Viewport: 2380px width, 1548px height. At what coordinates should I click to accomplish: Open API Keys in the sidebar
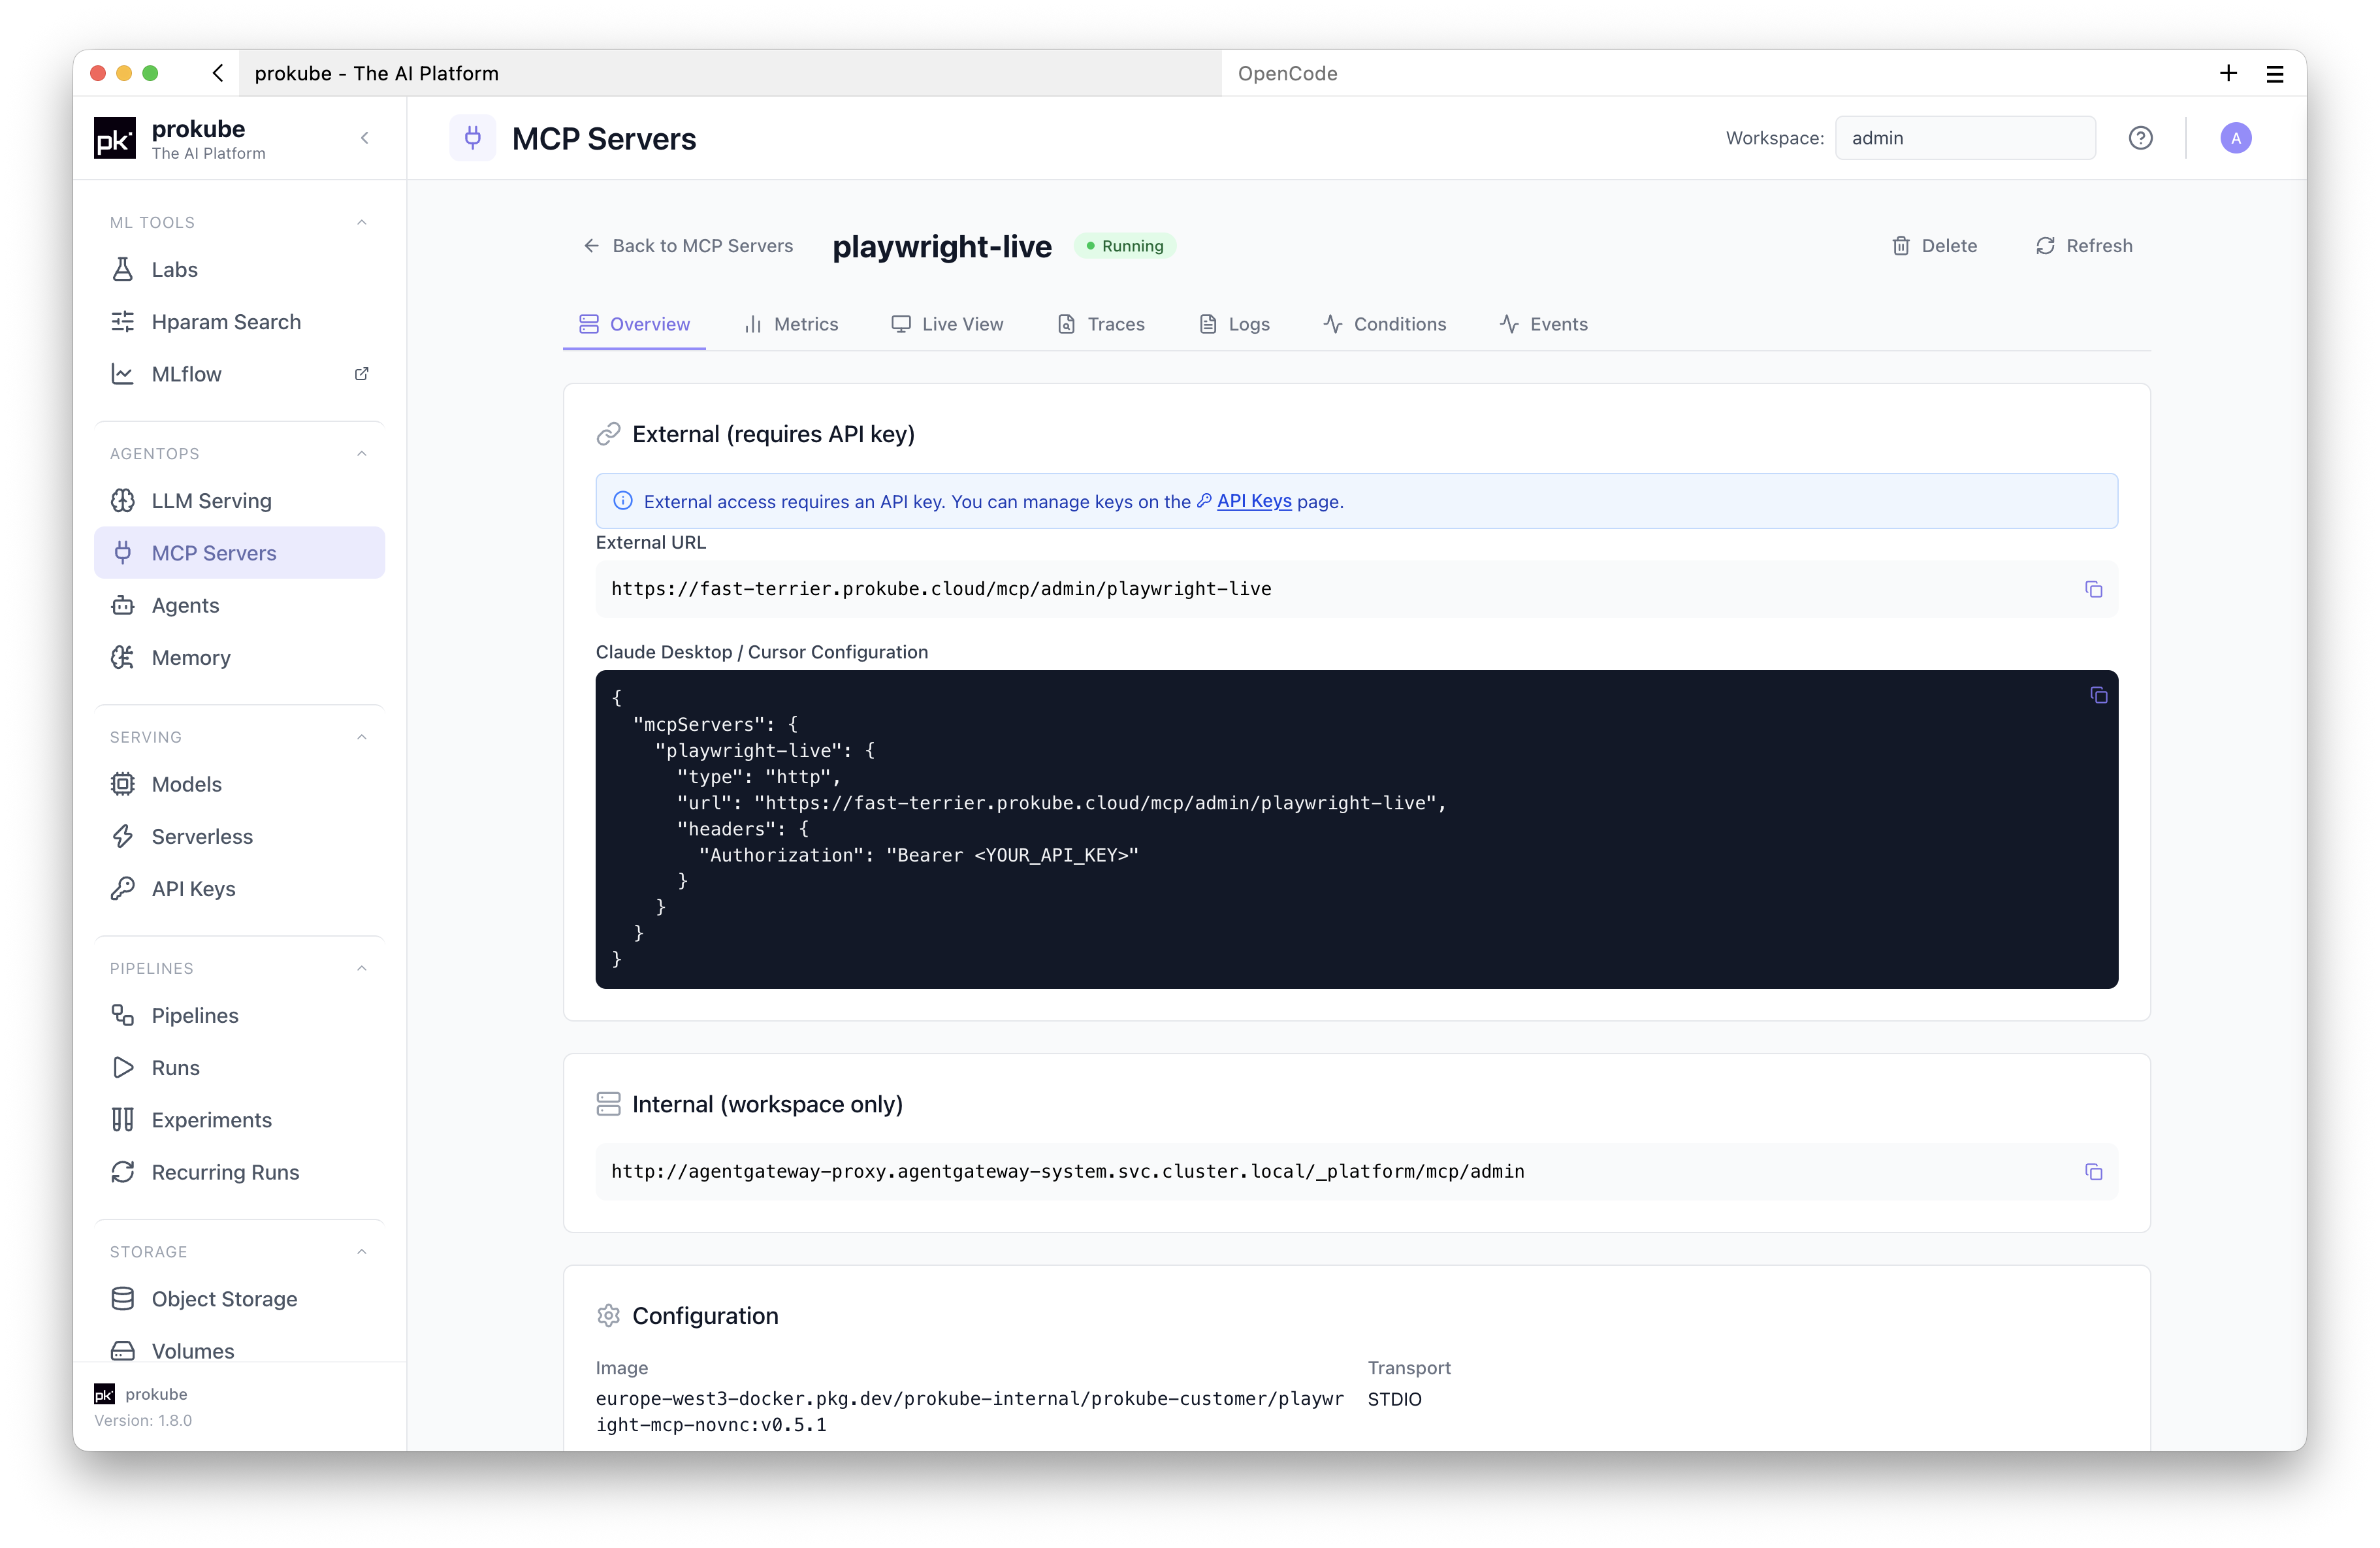[x=239, y=888]
